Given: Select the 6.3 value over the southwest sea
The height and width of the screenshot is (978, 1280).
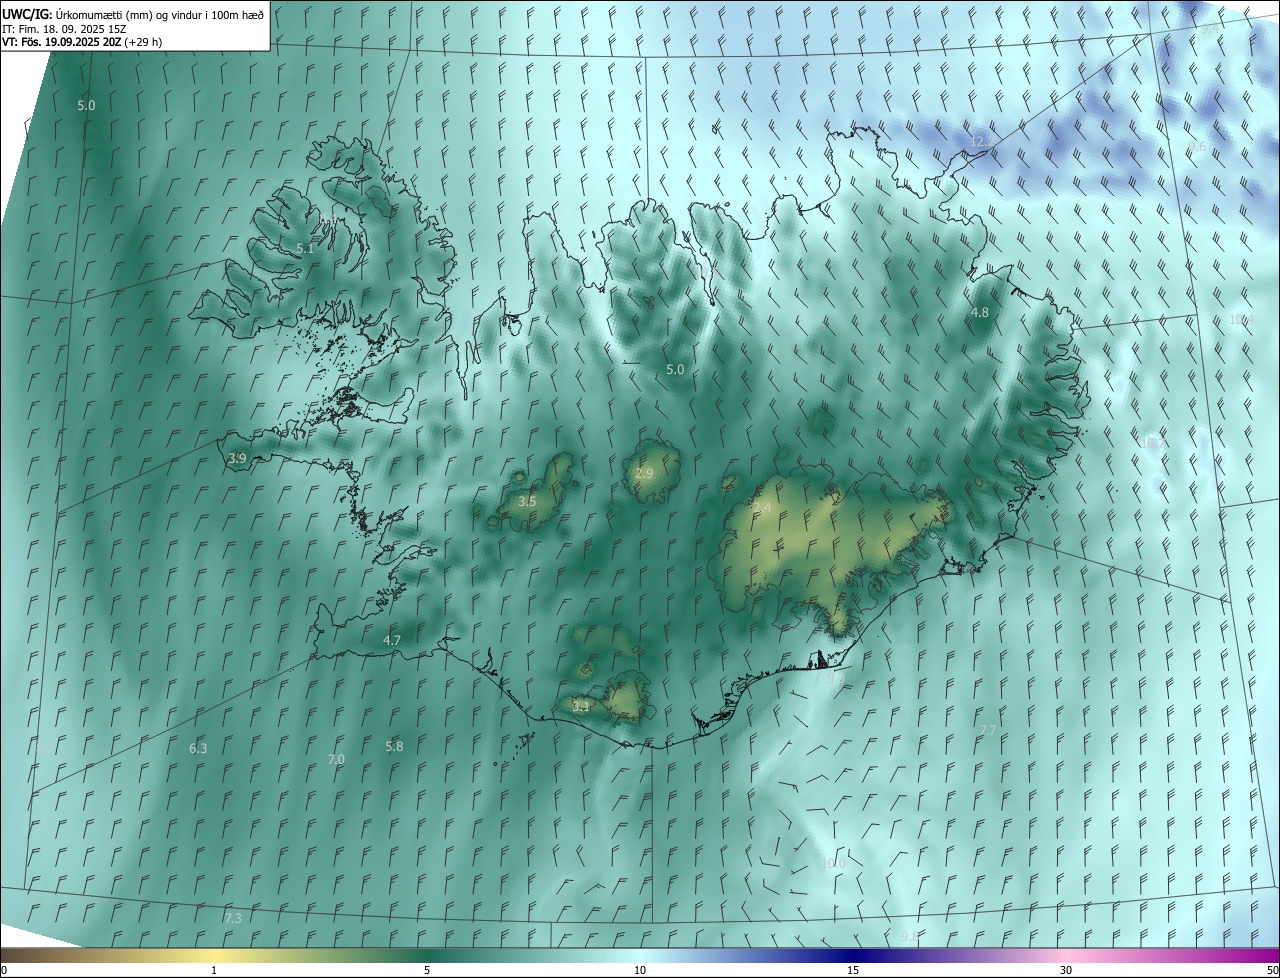Looking at the screenshot, I should click(x=198, y=748).
